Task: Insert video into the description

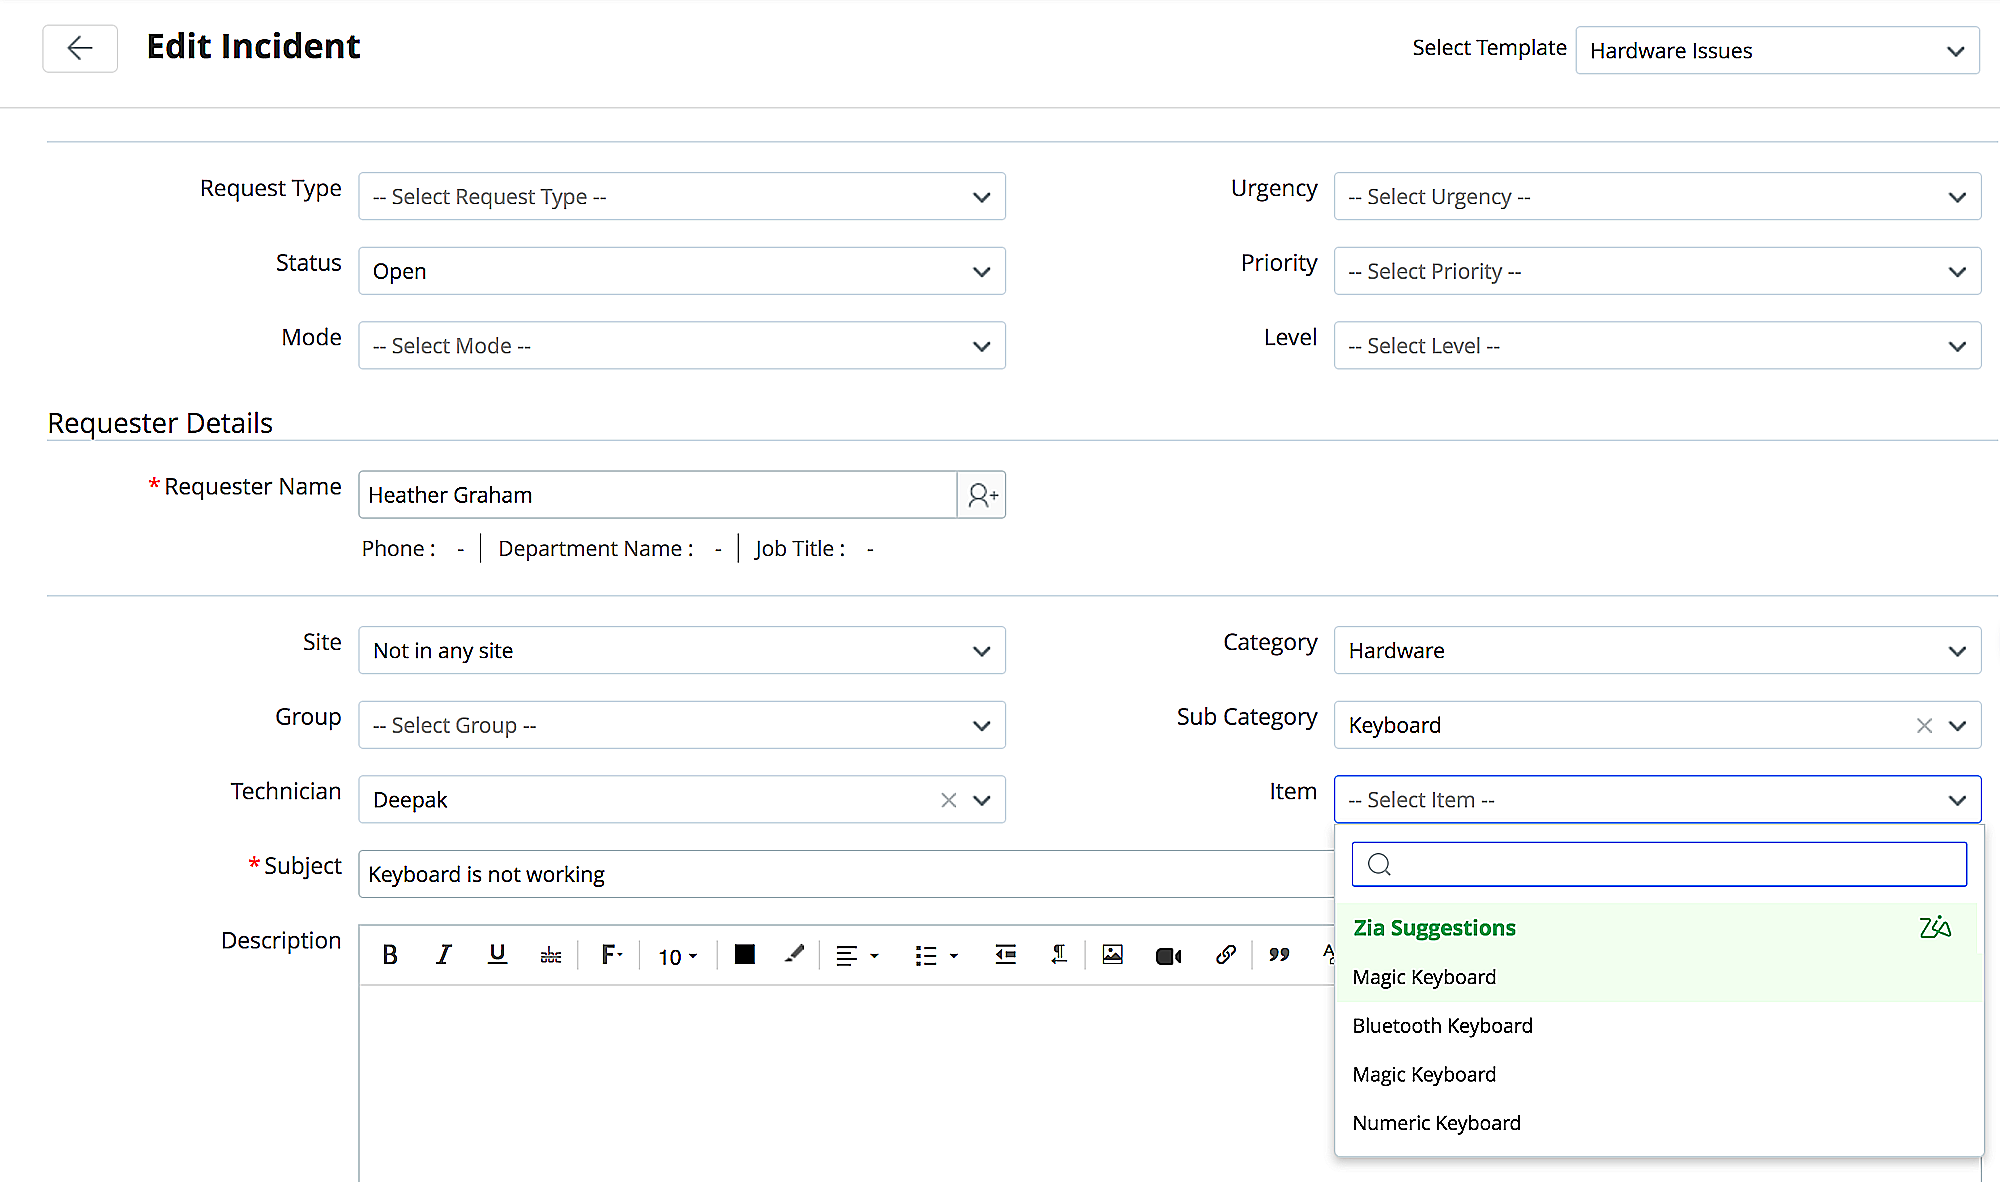Action: [1168, 956]
